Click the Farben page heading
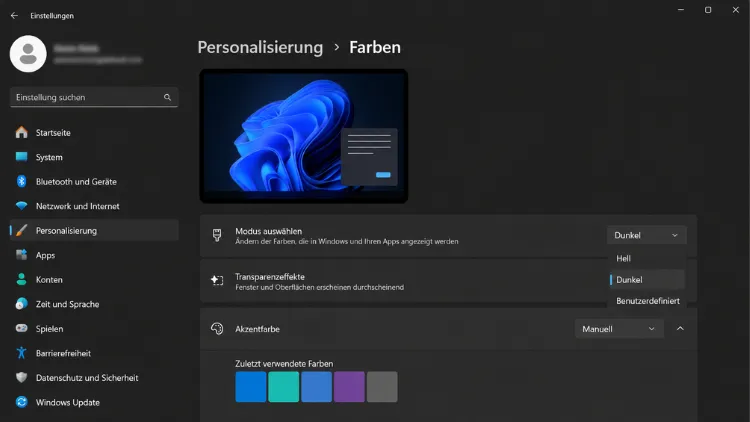750x422 pixels. coord(375,47)
